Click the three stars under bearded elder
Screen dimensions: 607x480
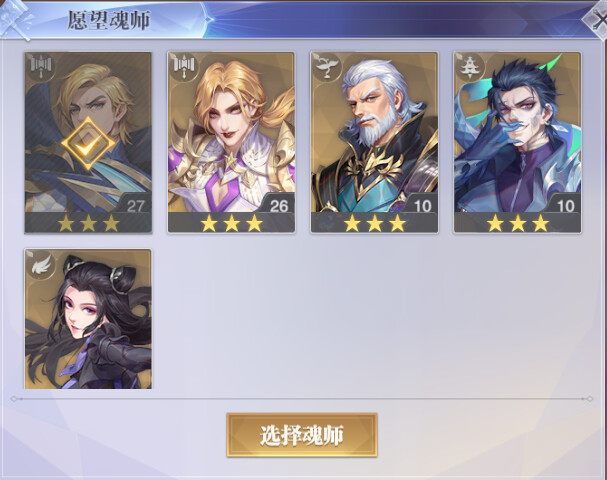(375, 223)
